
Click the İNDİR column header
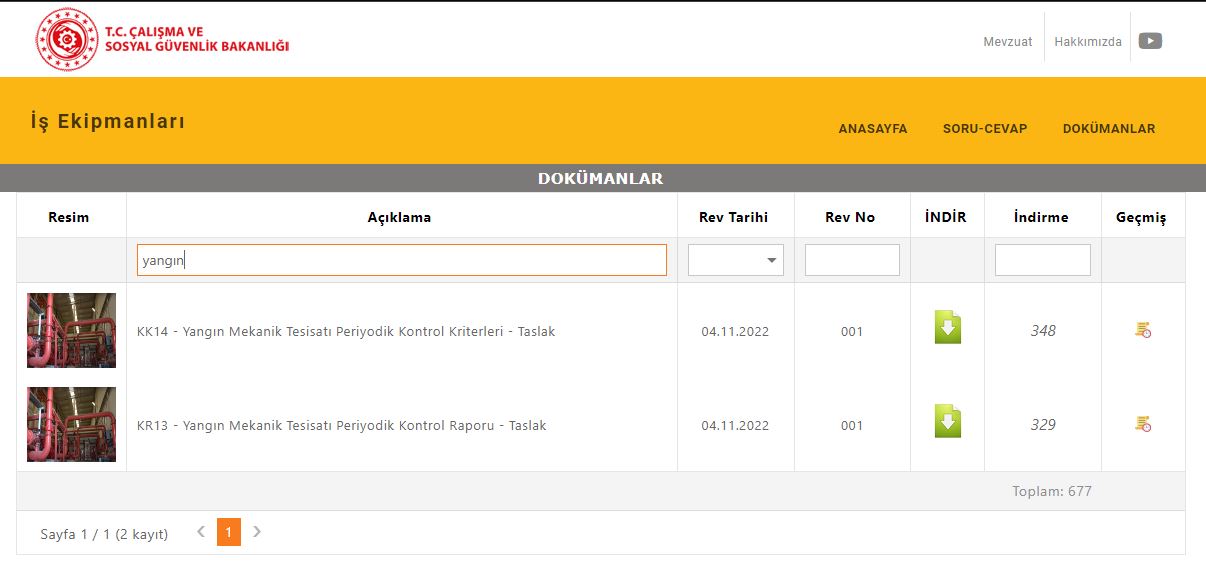point(946,217)
